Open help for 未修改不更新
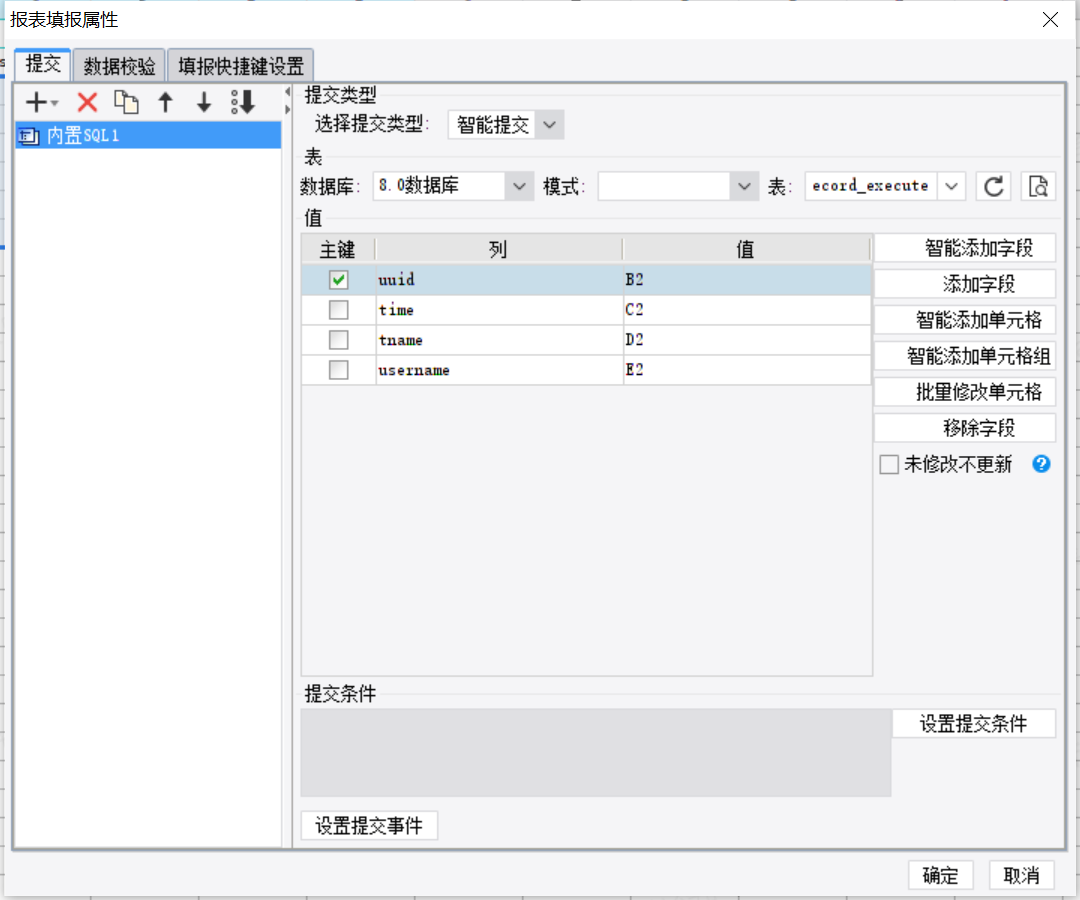This screenshot has height=900, width=1080. click(1041, 464)
